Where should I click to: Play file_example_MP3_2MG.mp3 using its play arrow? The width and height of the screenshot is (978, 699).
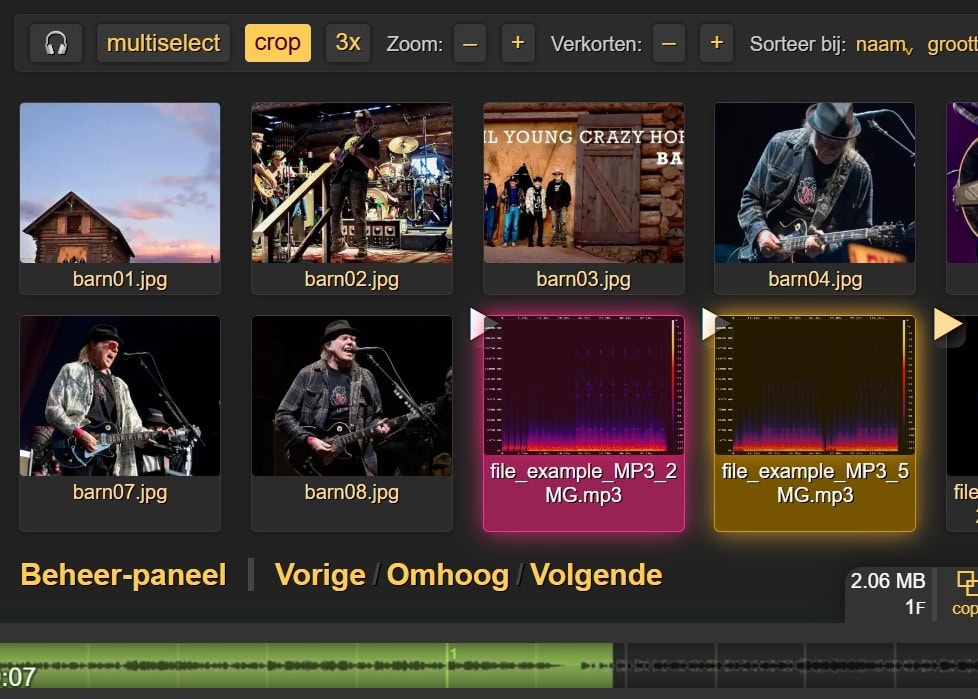[481, 324]
